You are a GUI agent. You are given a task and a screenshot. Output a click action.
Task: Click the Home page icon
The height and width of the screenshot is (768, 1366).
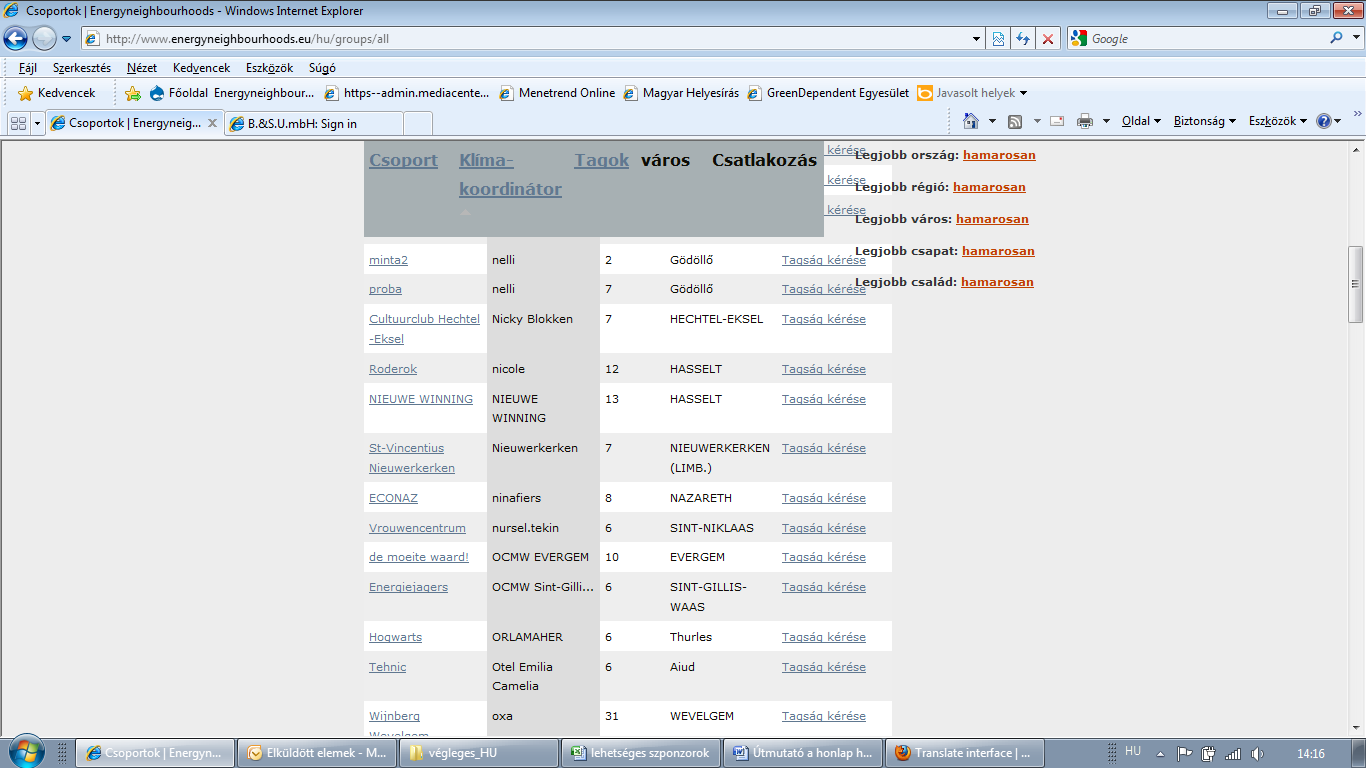click(970, 121)
